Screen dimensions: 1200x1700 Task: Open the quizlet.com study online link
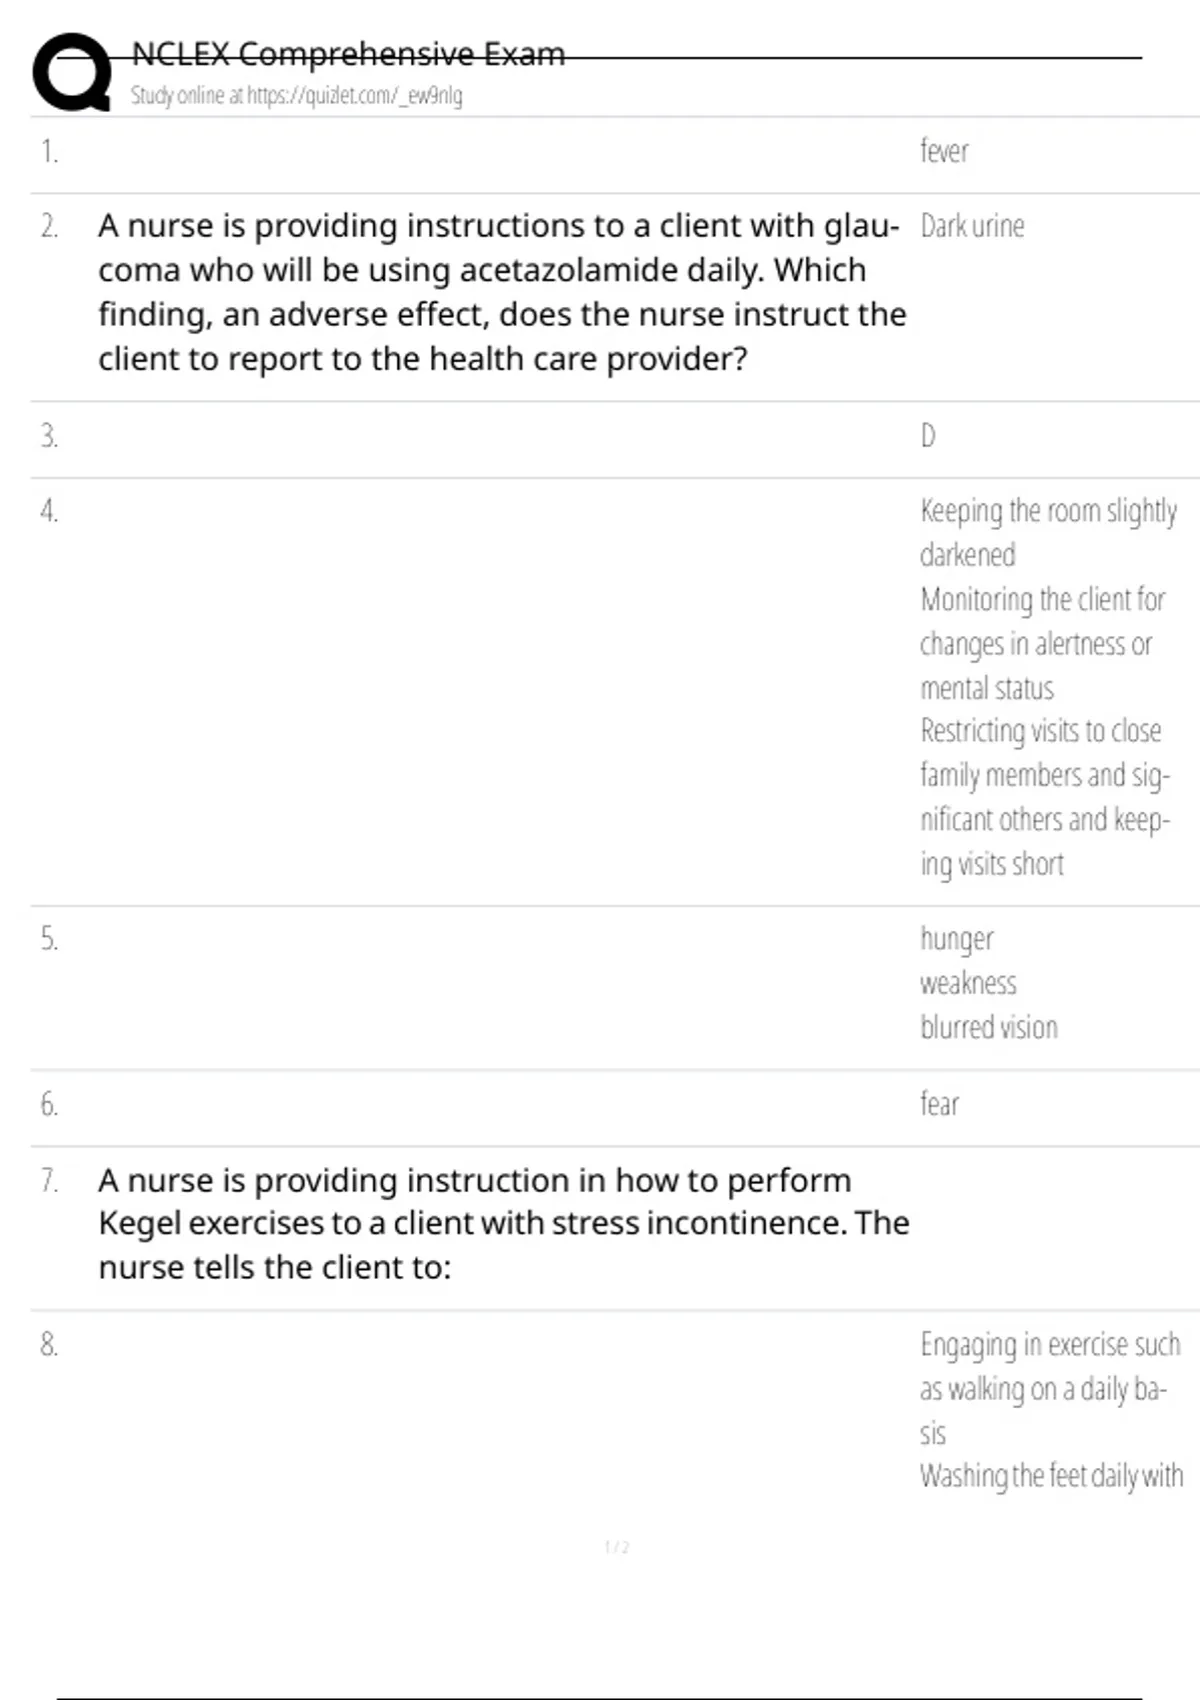click(296, 96)
